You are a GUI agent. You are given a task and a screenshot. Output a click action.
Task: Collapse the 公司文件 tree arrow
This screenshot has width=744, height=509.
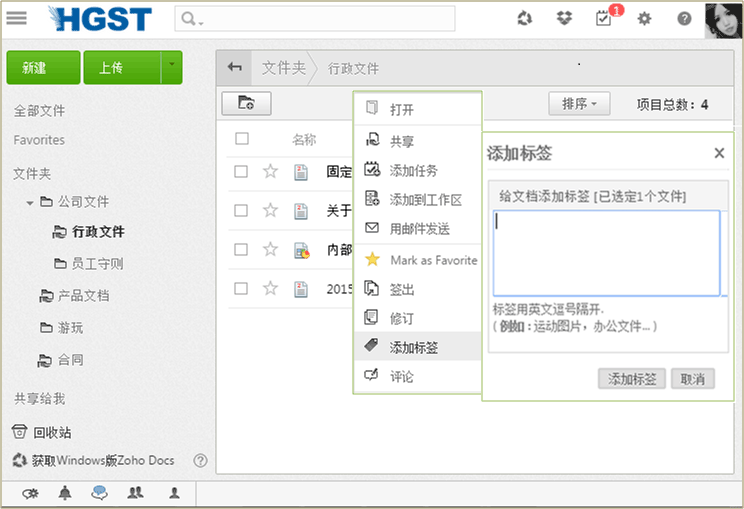pos(29,203)
